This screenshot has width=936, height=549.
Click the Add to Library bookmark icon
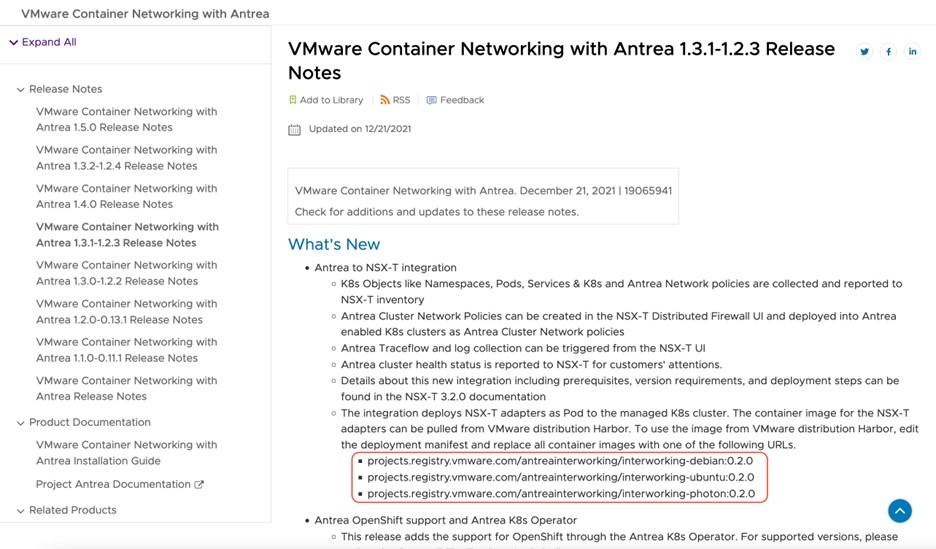click(x=293, y=100)
